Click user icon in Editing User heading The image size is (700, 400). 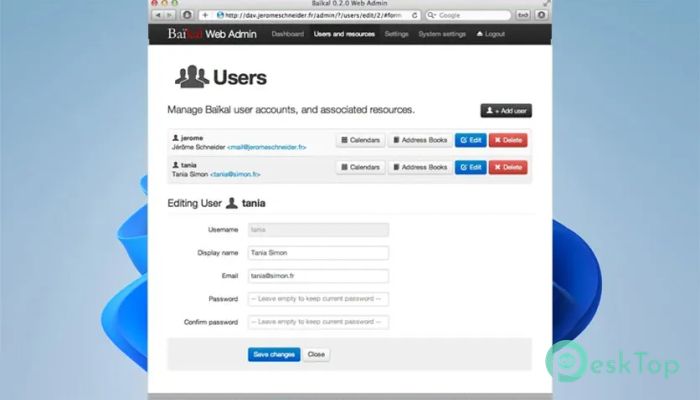[x=232, y=203]
